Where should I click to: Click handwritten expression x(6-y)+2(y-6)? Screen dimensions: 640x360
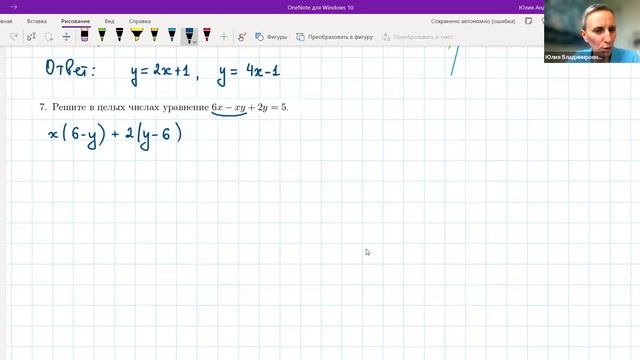coord(115,136)
